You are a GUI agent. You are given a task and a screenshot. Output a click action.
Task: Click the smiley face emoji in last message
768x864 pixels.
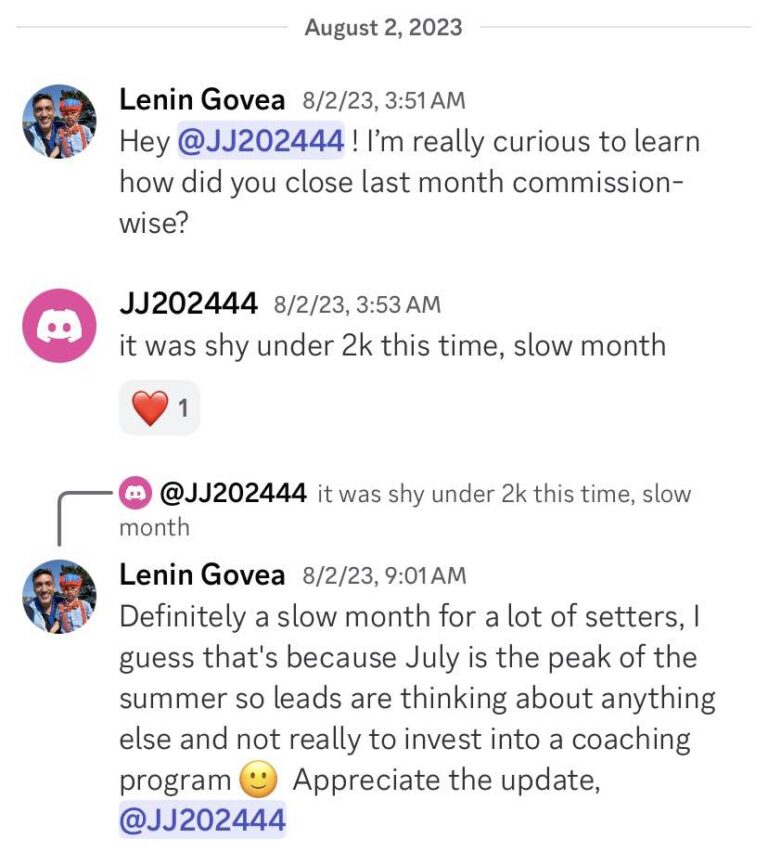(259, 780)
